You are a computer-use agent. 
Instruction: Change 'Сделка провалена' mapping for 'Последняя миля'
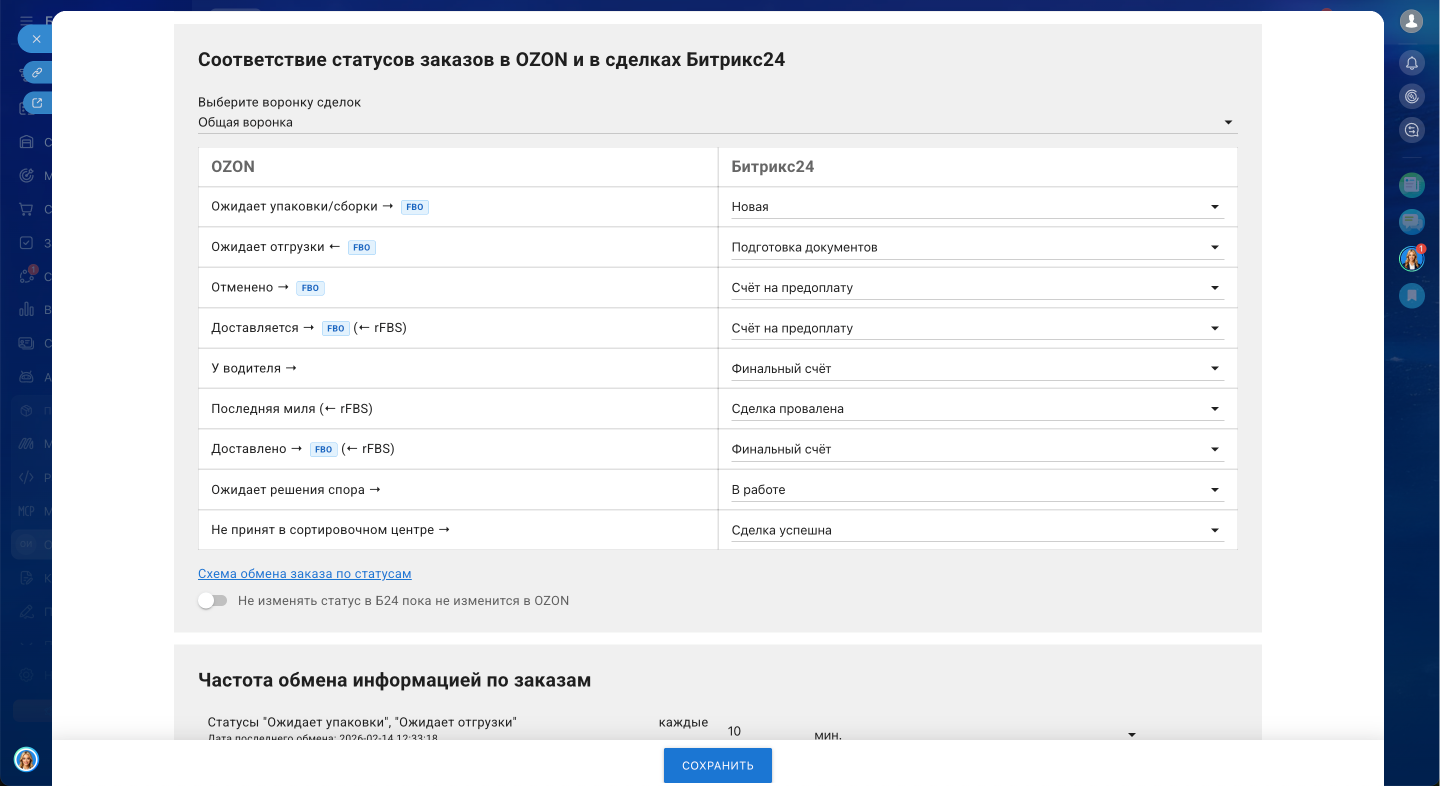tap(976, 409)
